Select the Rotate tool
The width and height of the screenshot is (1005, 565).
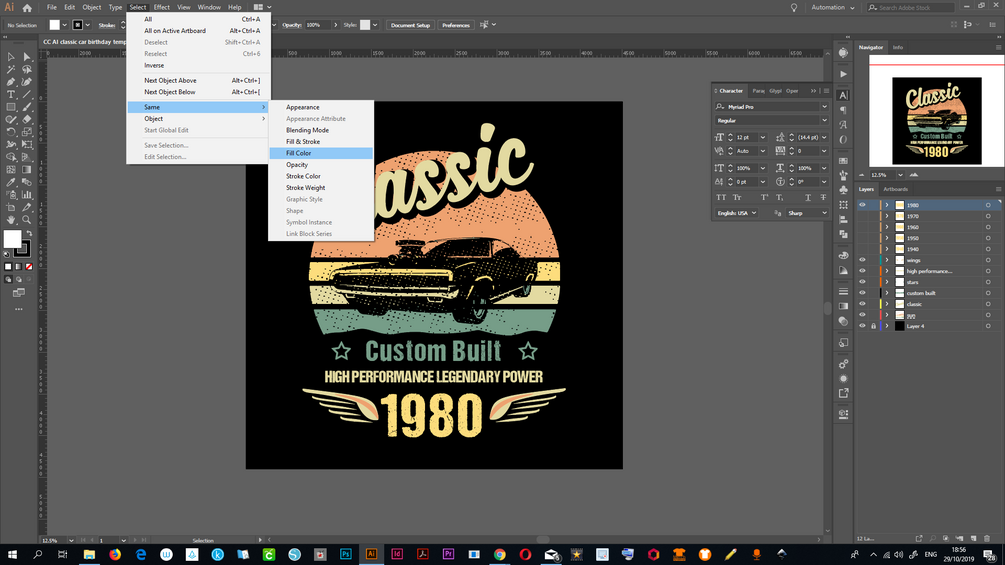(x=11, y=132)
